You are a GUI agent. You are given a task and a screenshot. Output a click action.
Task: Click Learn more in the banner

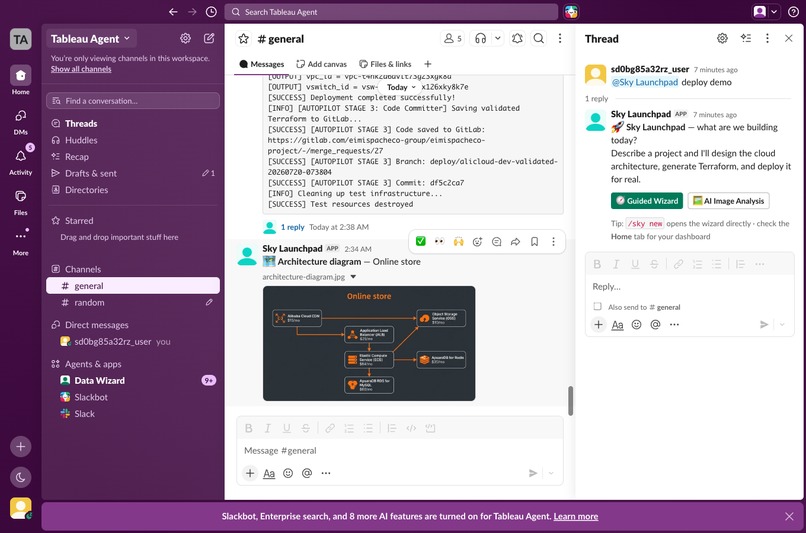pos(575,516)
